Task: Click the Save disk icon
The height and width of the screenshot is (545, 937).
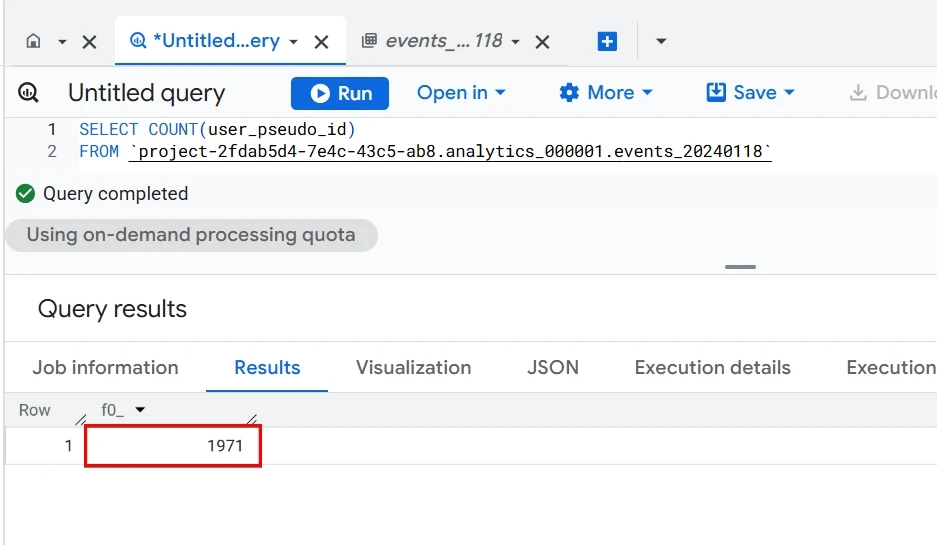Action: [716, 93]
